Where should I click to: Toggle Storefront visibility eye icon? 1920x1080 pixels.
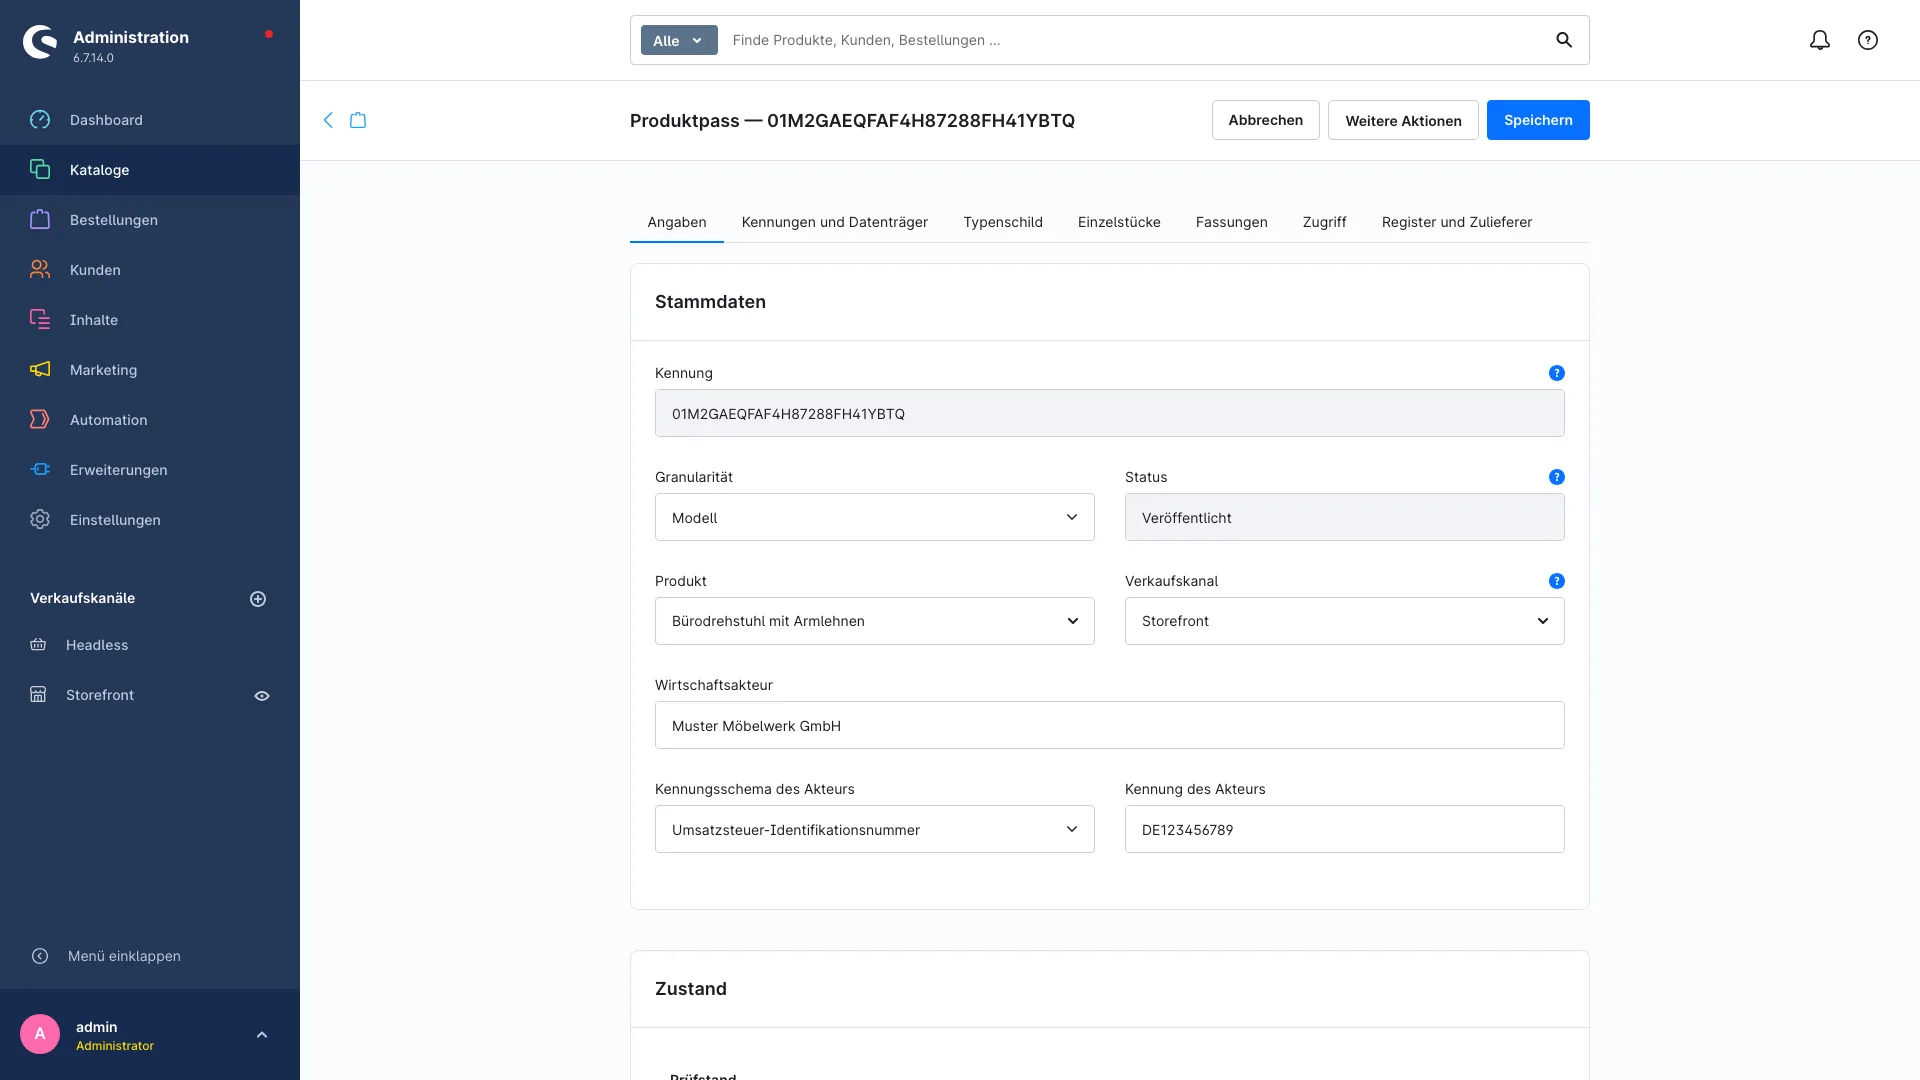(x=262, y=696)
